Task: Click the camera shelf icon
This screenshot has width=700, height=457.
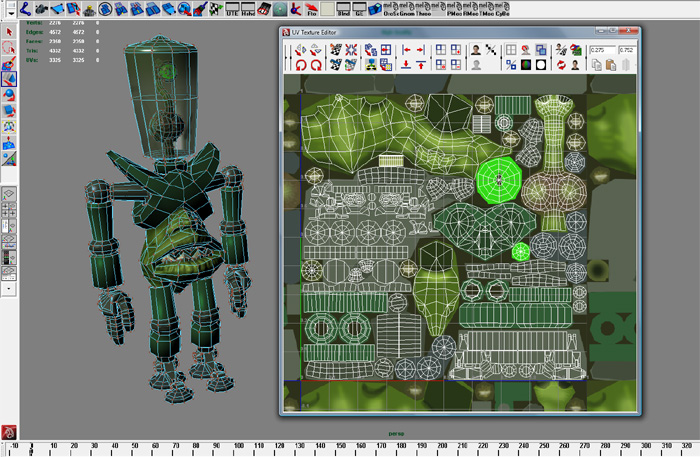Action: pyautogui.click(x=41, y=8)
